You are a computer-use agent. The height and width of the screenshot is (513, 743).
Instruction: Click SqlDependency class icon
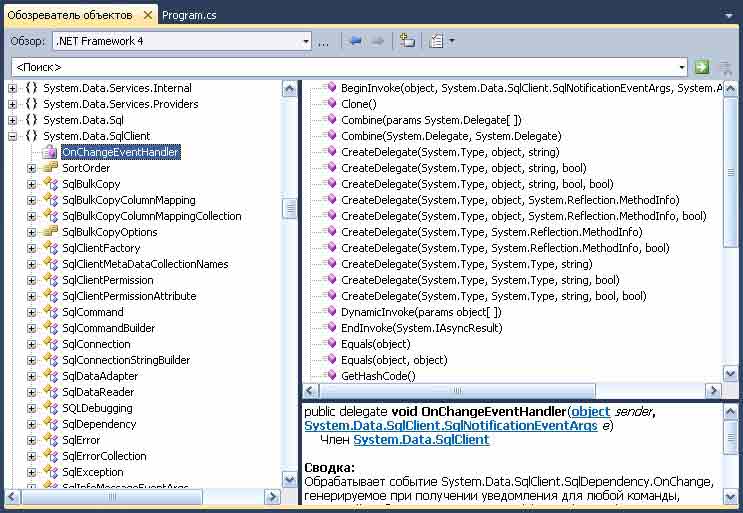(x=50, y=423)
